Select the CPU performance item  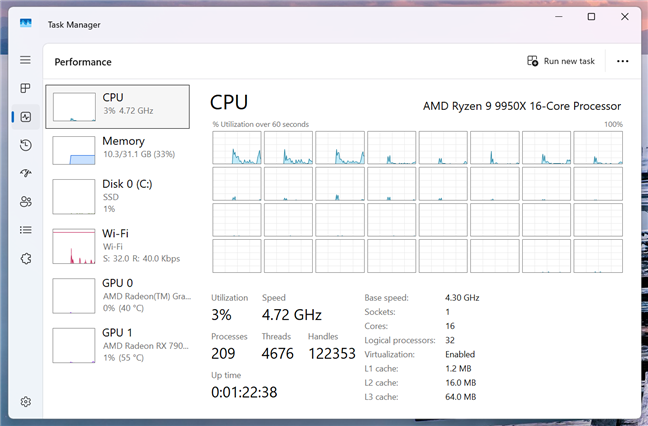click(117, 107)
